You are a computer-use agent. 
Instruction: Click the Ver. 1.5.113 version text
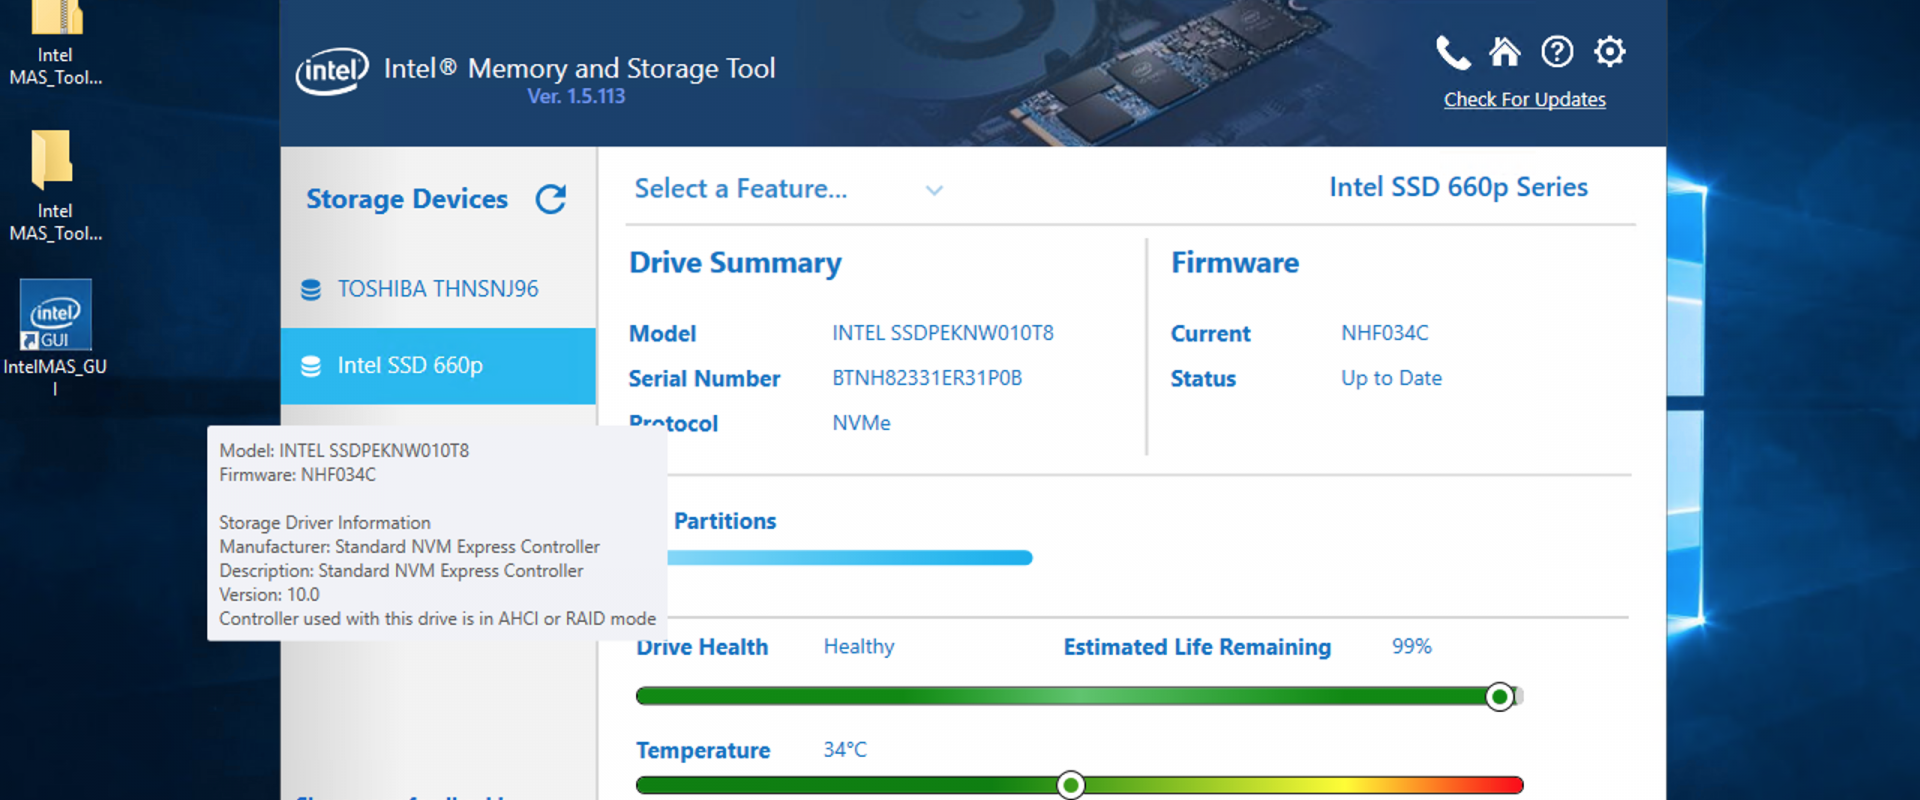(576, 96)
